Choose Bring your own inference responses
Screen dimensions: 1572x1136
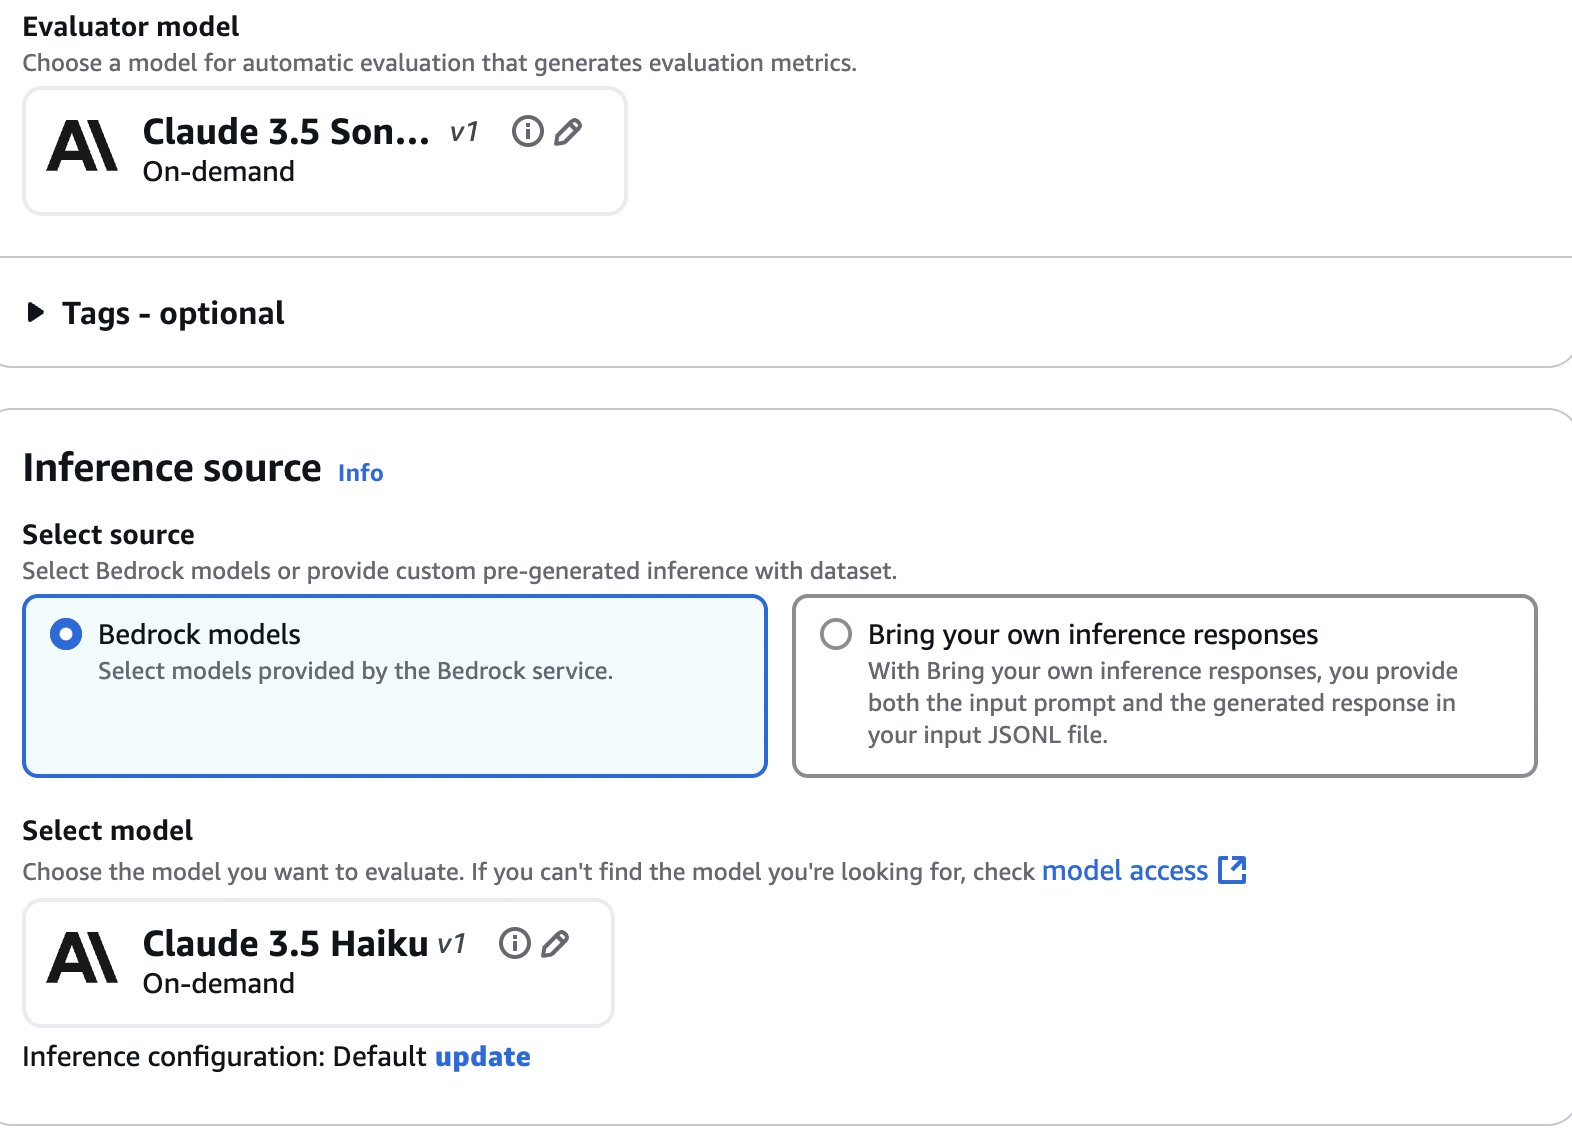pos(836,634)
